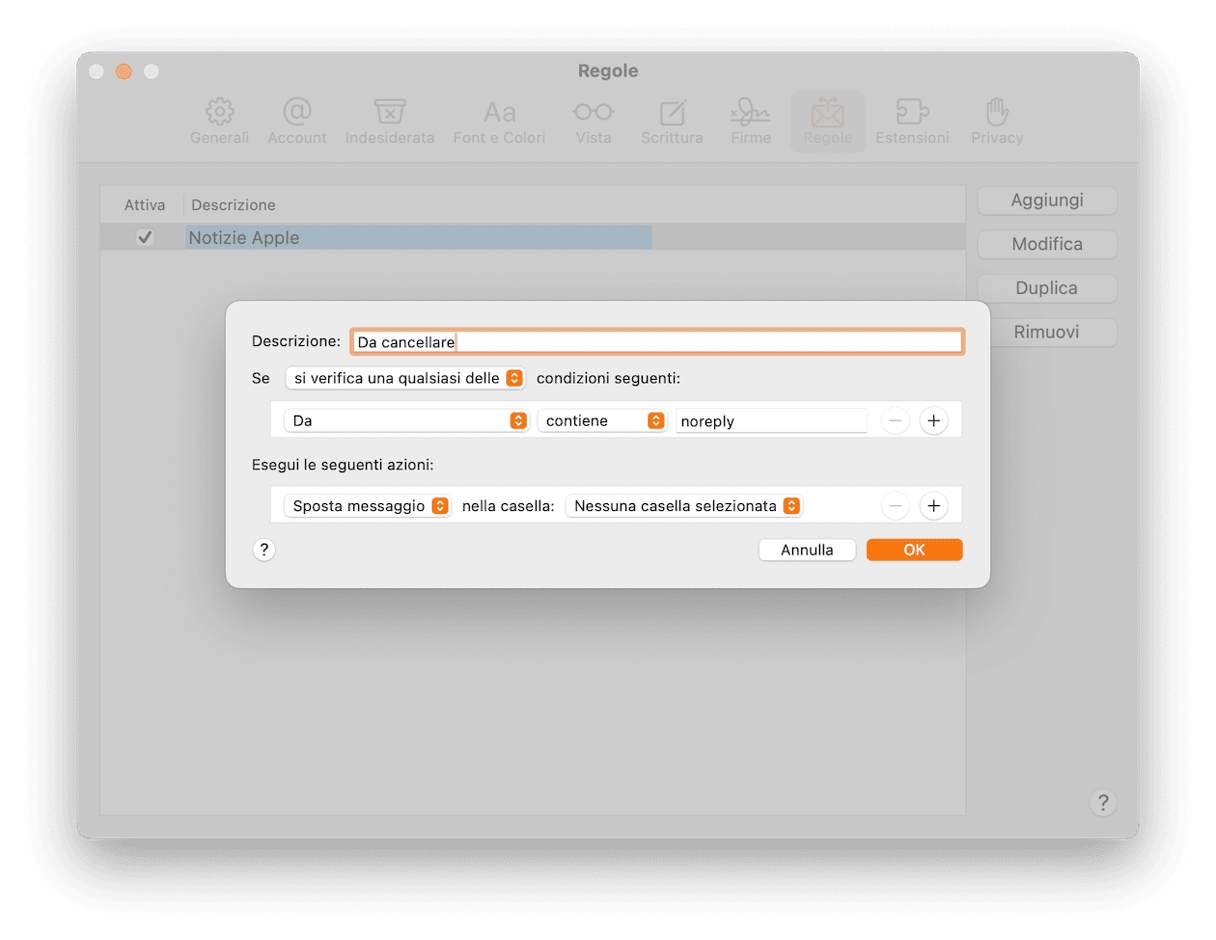Open the Generali preferences tab

click(219, 122)
